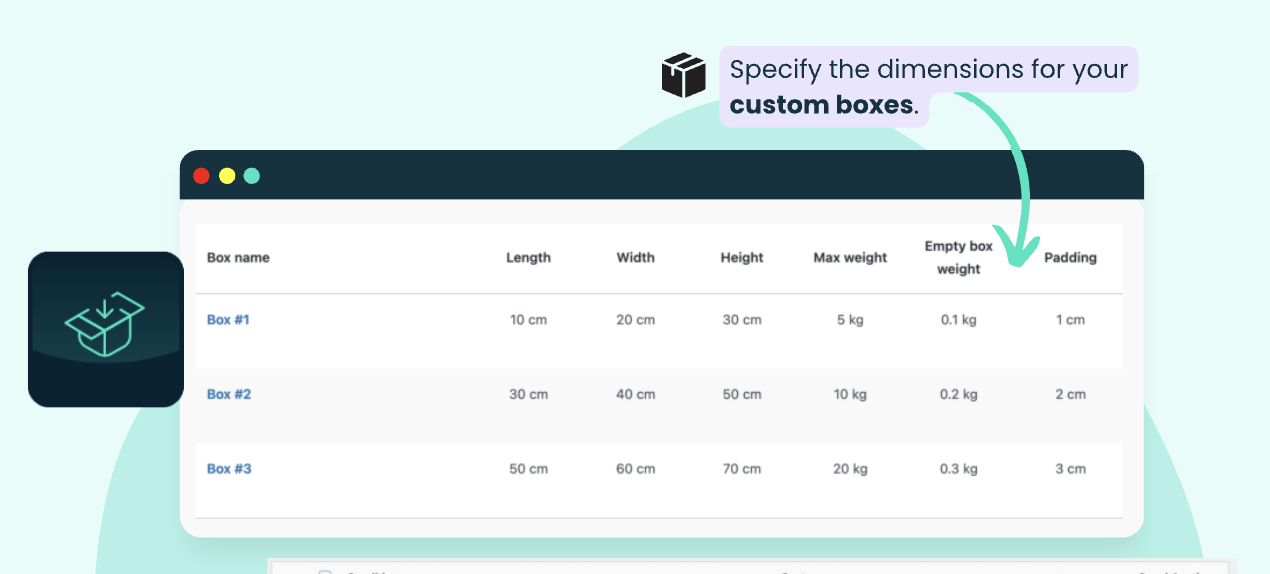Screen dimensions: 1270x574
Task: Click Box #2 width value 40 cm
Action: [636, 394]
